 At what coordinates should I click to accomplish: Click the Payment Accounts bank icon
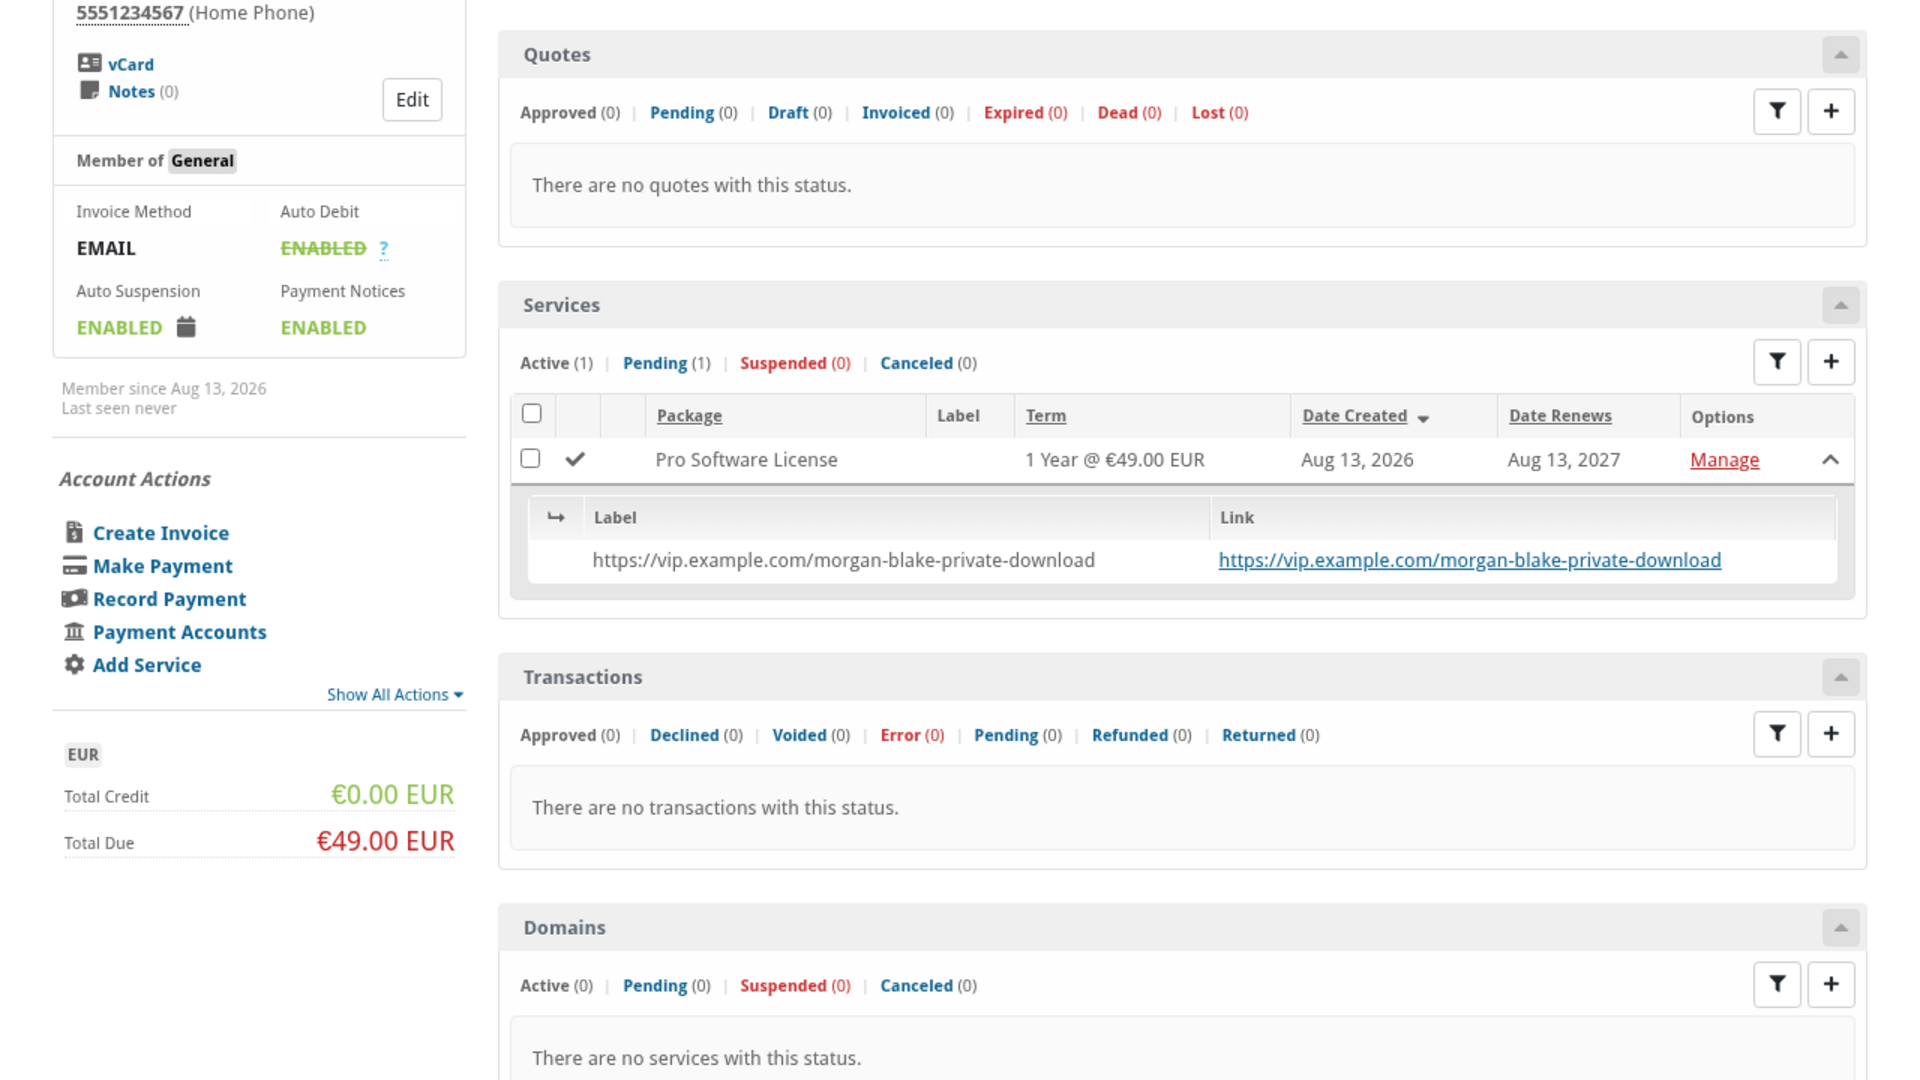pyautogui.click(x=74, y=632)
